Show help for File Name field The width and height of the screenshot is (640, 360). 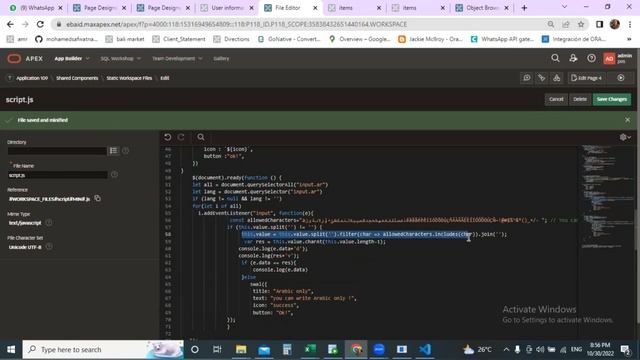(114, 175)
